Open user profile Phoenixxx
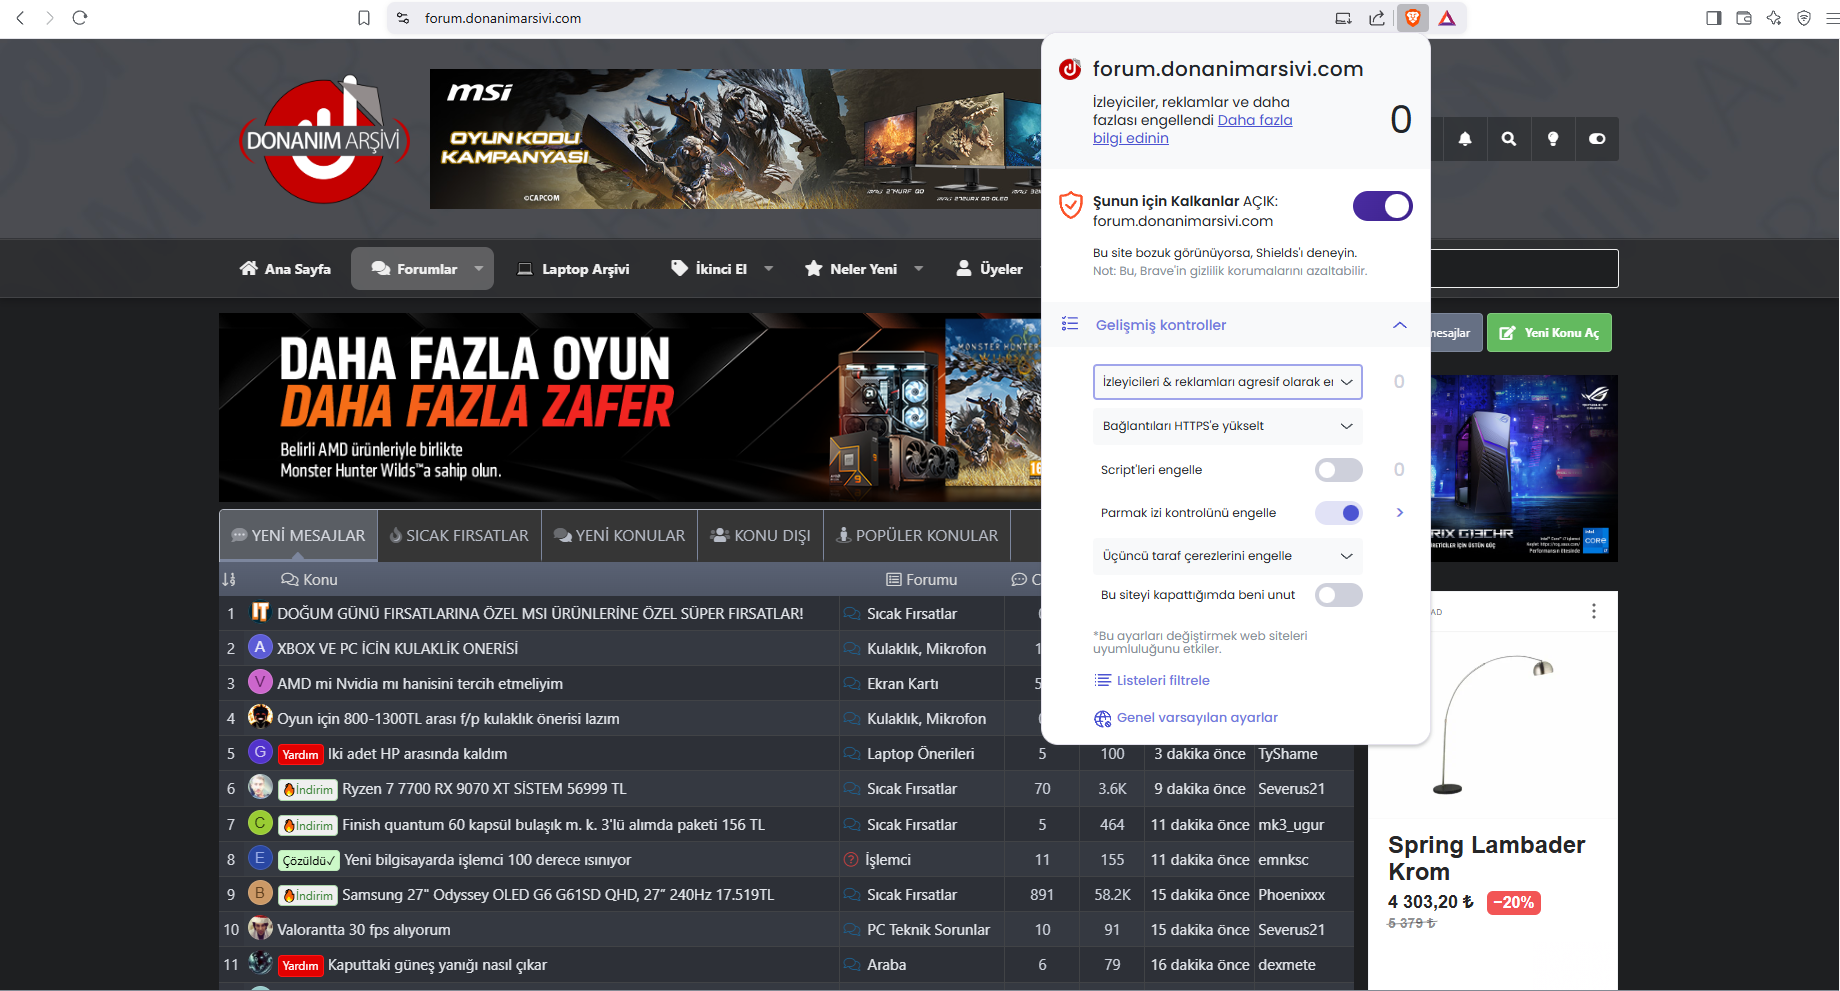 tap(1292, 894)
